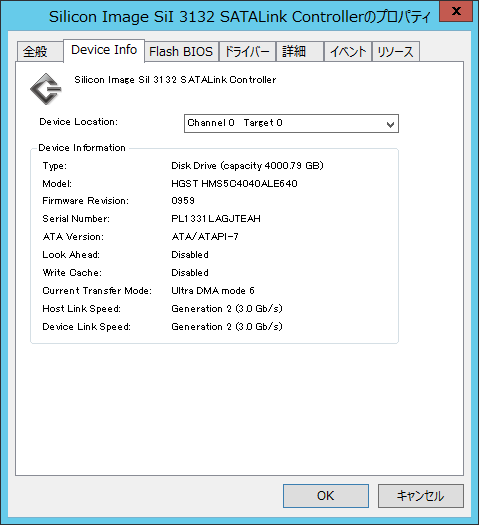Image resolution: width=479 pixels, height=525 pixels.
Task: Close the properties dialog with X
Action: coord(456,11)
